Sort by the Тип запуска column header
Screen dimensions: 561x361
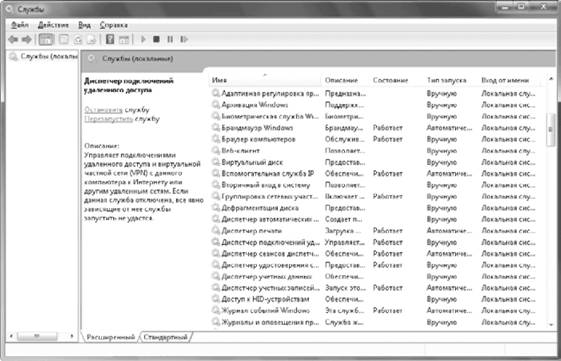tap(451, 80)
